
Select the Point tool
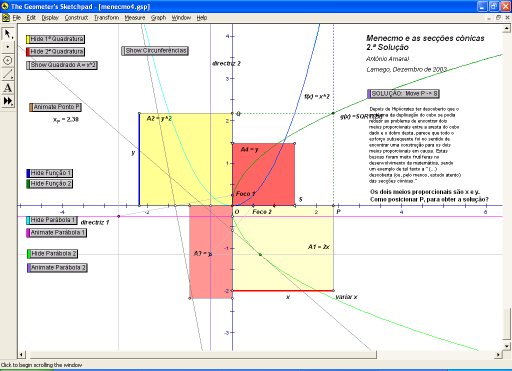[8, 47]
